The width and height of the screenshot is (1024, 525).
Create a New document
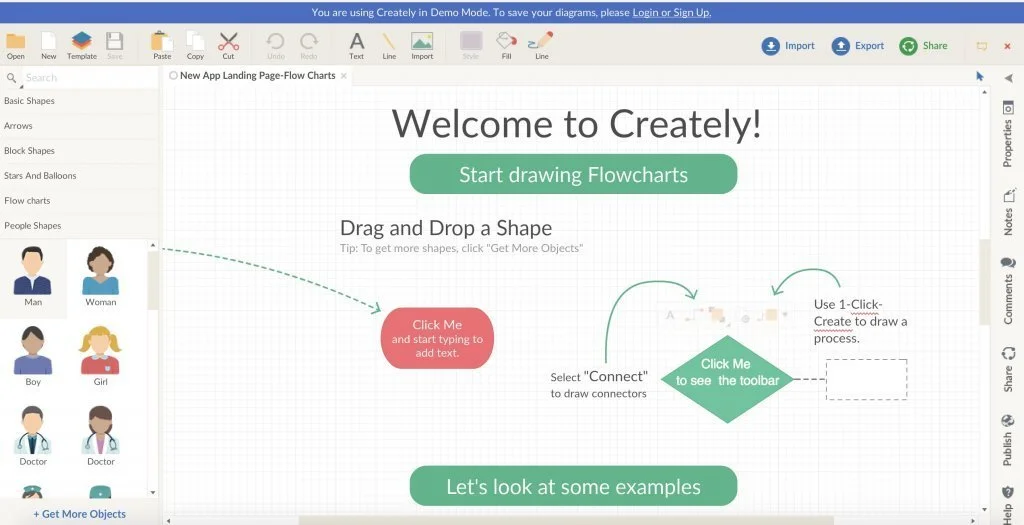49,41
